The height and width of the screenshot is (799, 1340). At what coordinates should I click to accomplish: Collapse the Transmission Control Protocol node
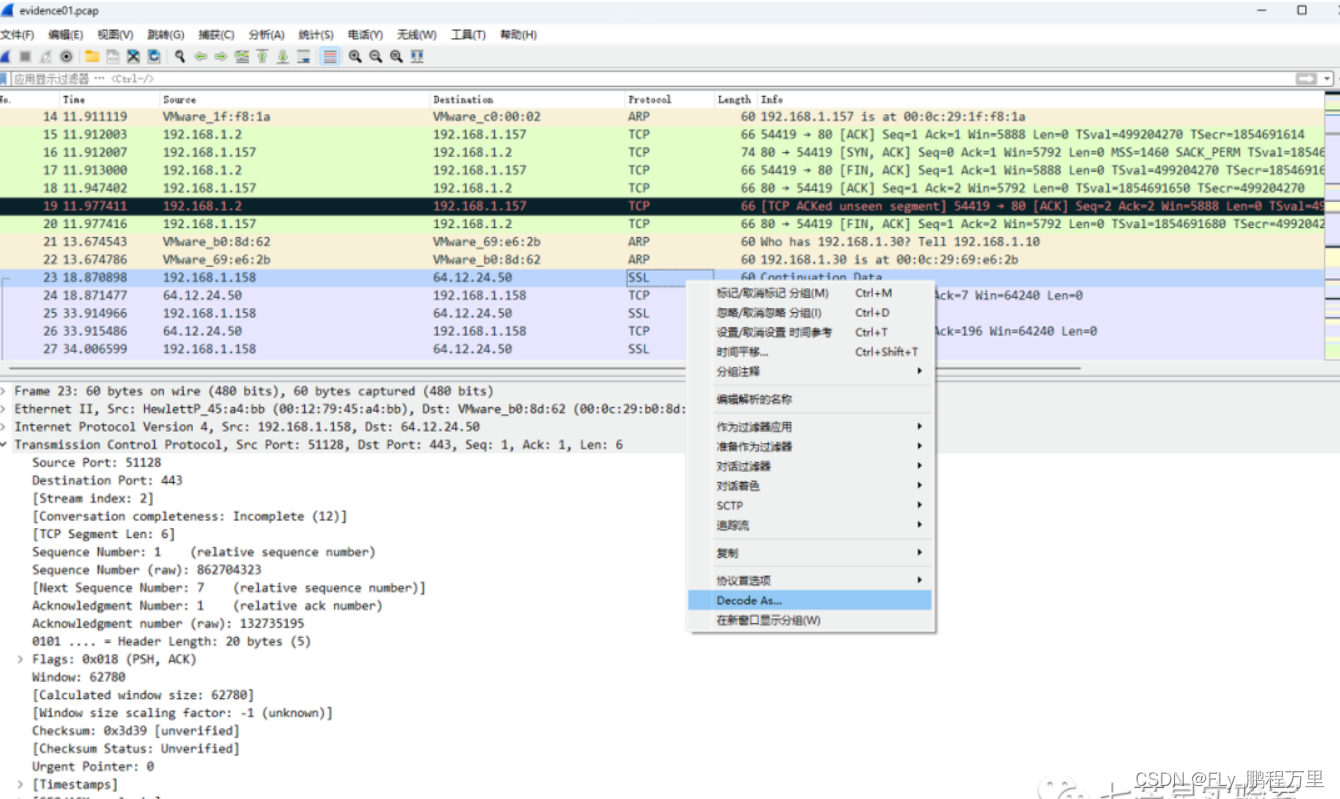(x=5, y=445)
